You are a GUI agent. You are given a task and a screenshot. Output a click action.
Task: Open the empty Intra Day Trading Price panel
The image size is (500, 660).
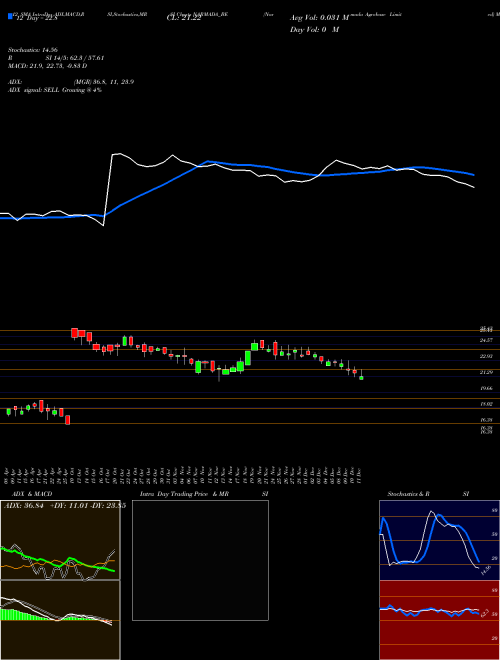200,560
